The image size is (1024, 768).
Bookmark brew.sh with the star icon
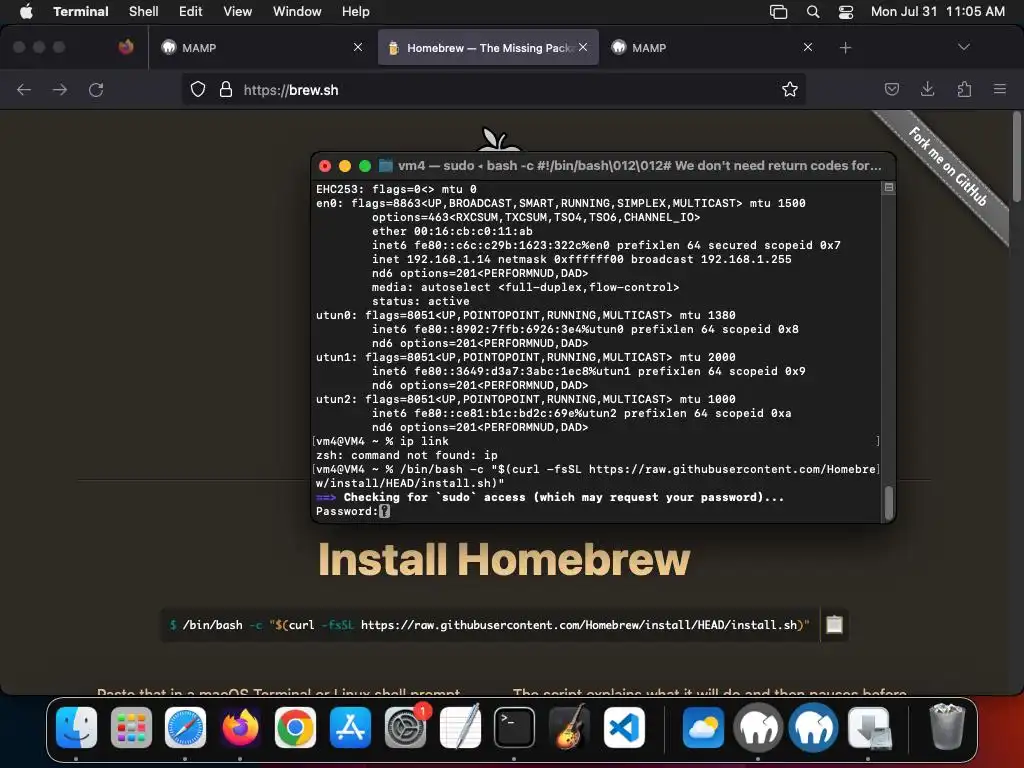click(x=790, y=89)
